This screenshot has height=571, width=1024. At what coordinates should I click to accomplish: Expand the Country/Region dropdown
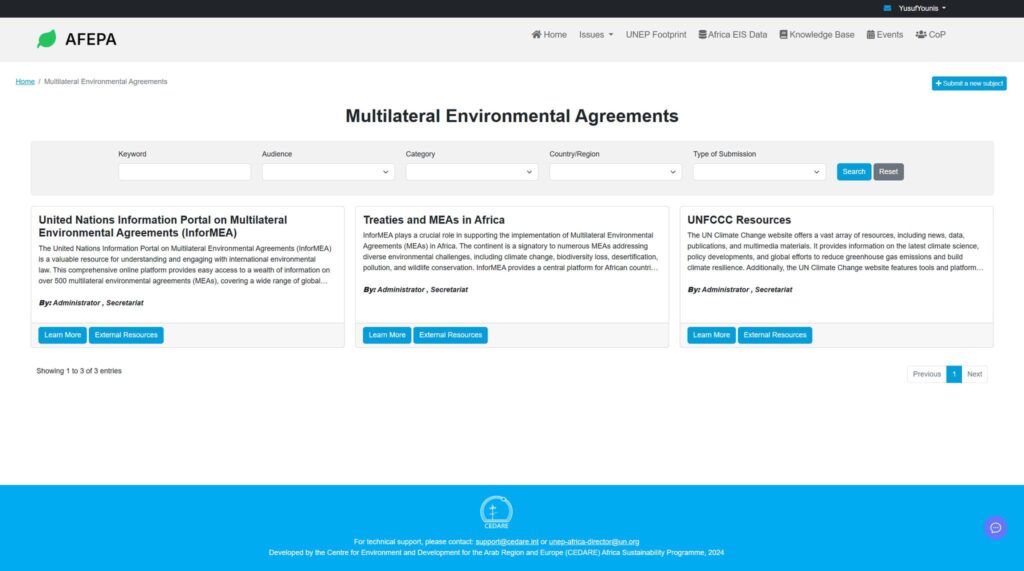(615, 172)
